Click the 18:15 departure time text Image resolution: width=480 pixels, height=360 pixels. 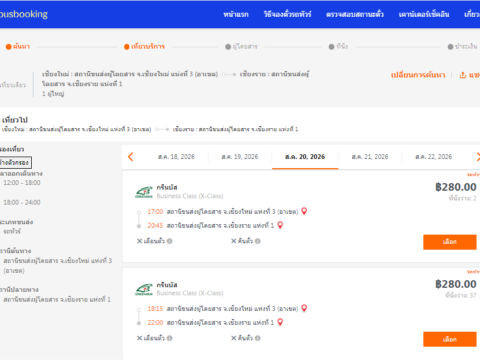click(x=155, y=309)
